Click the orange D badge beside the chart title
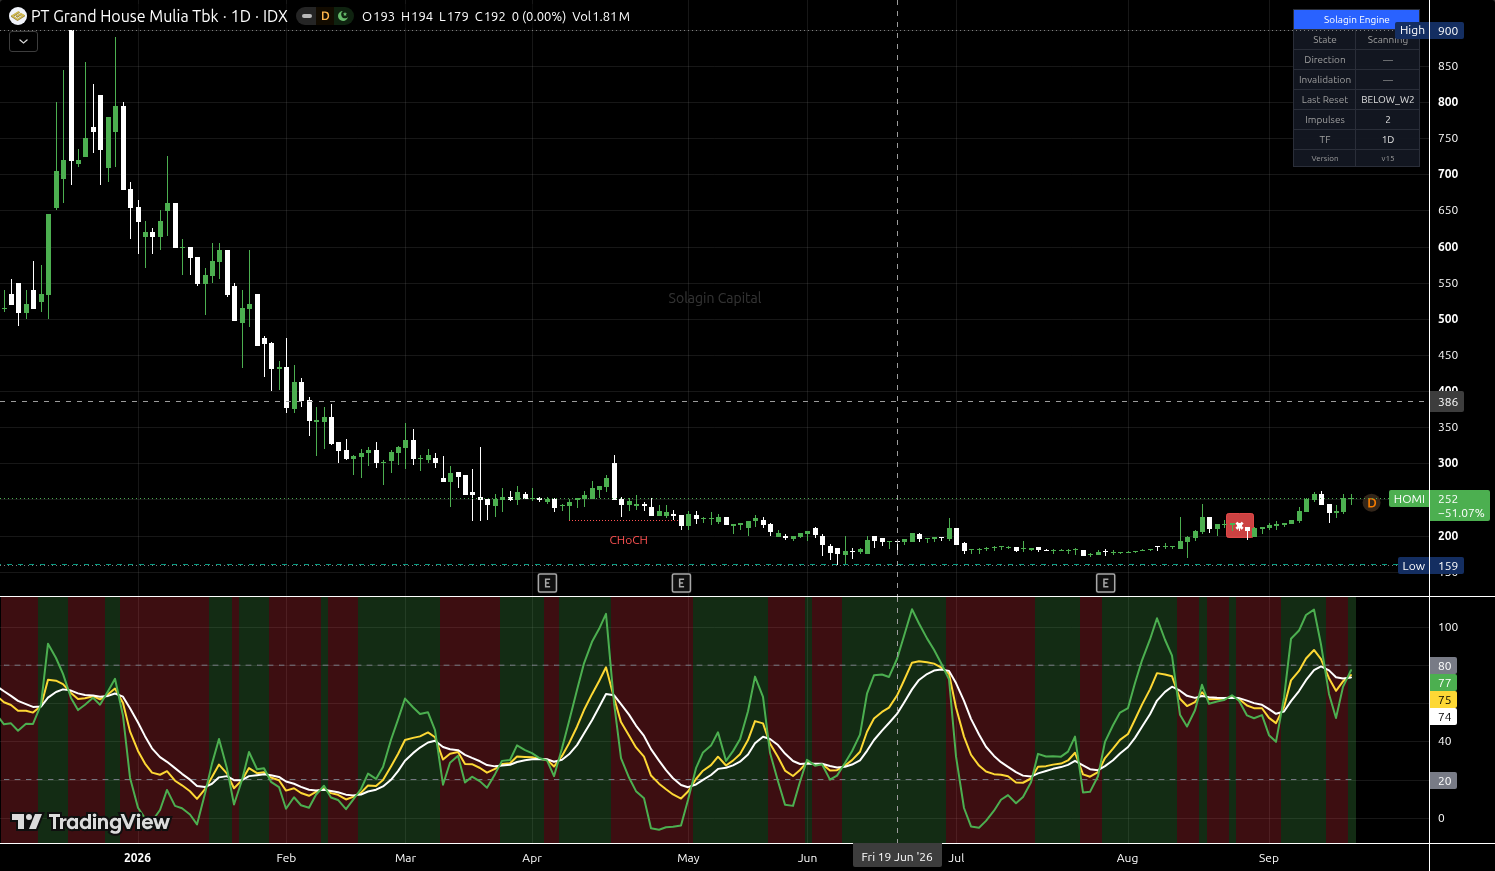 (x=325, y=16)
